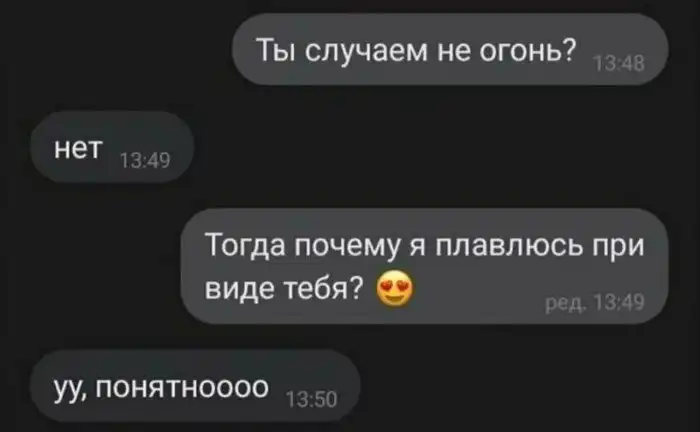
Task: Click the 13:49 timestamp after 'ред.'
Action: (x=620, y=303)
